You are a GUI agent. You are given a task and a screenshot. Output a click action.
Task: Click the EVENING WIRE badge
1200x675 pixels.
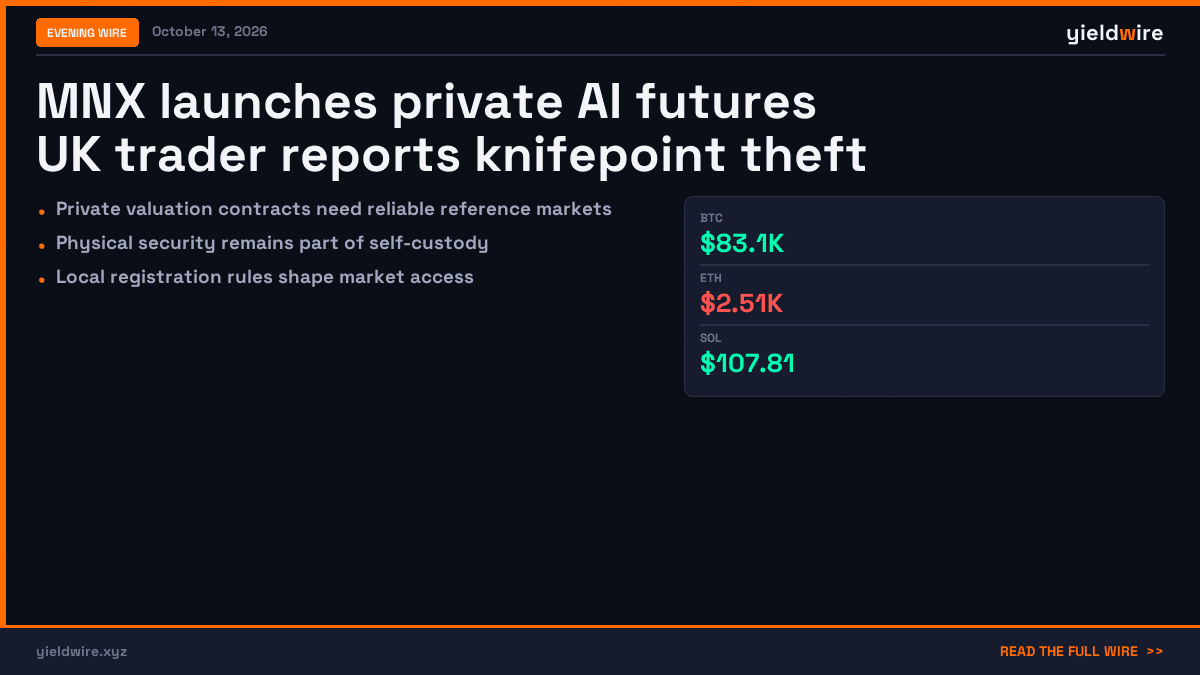click(87, 33)
